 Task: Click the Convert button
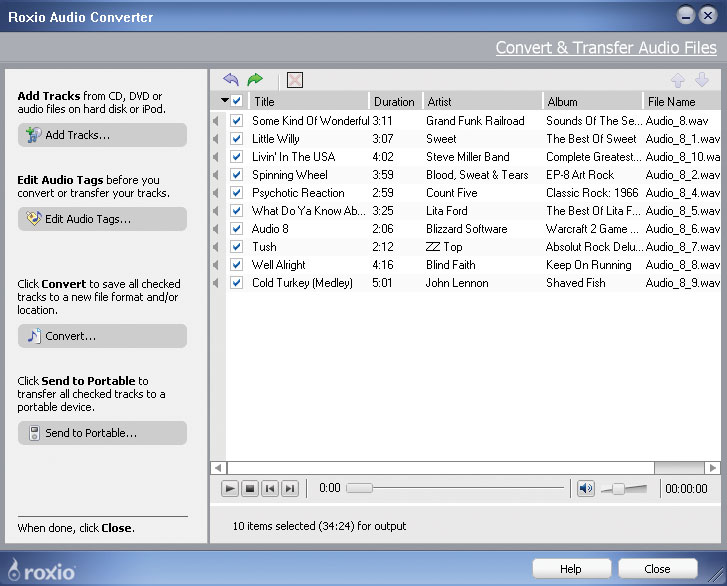102,336
